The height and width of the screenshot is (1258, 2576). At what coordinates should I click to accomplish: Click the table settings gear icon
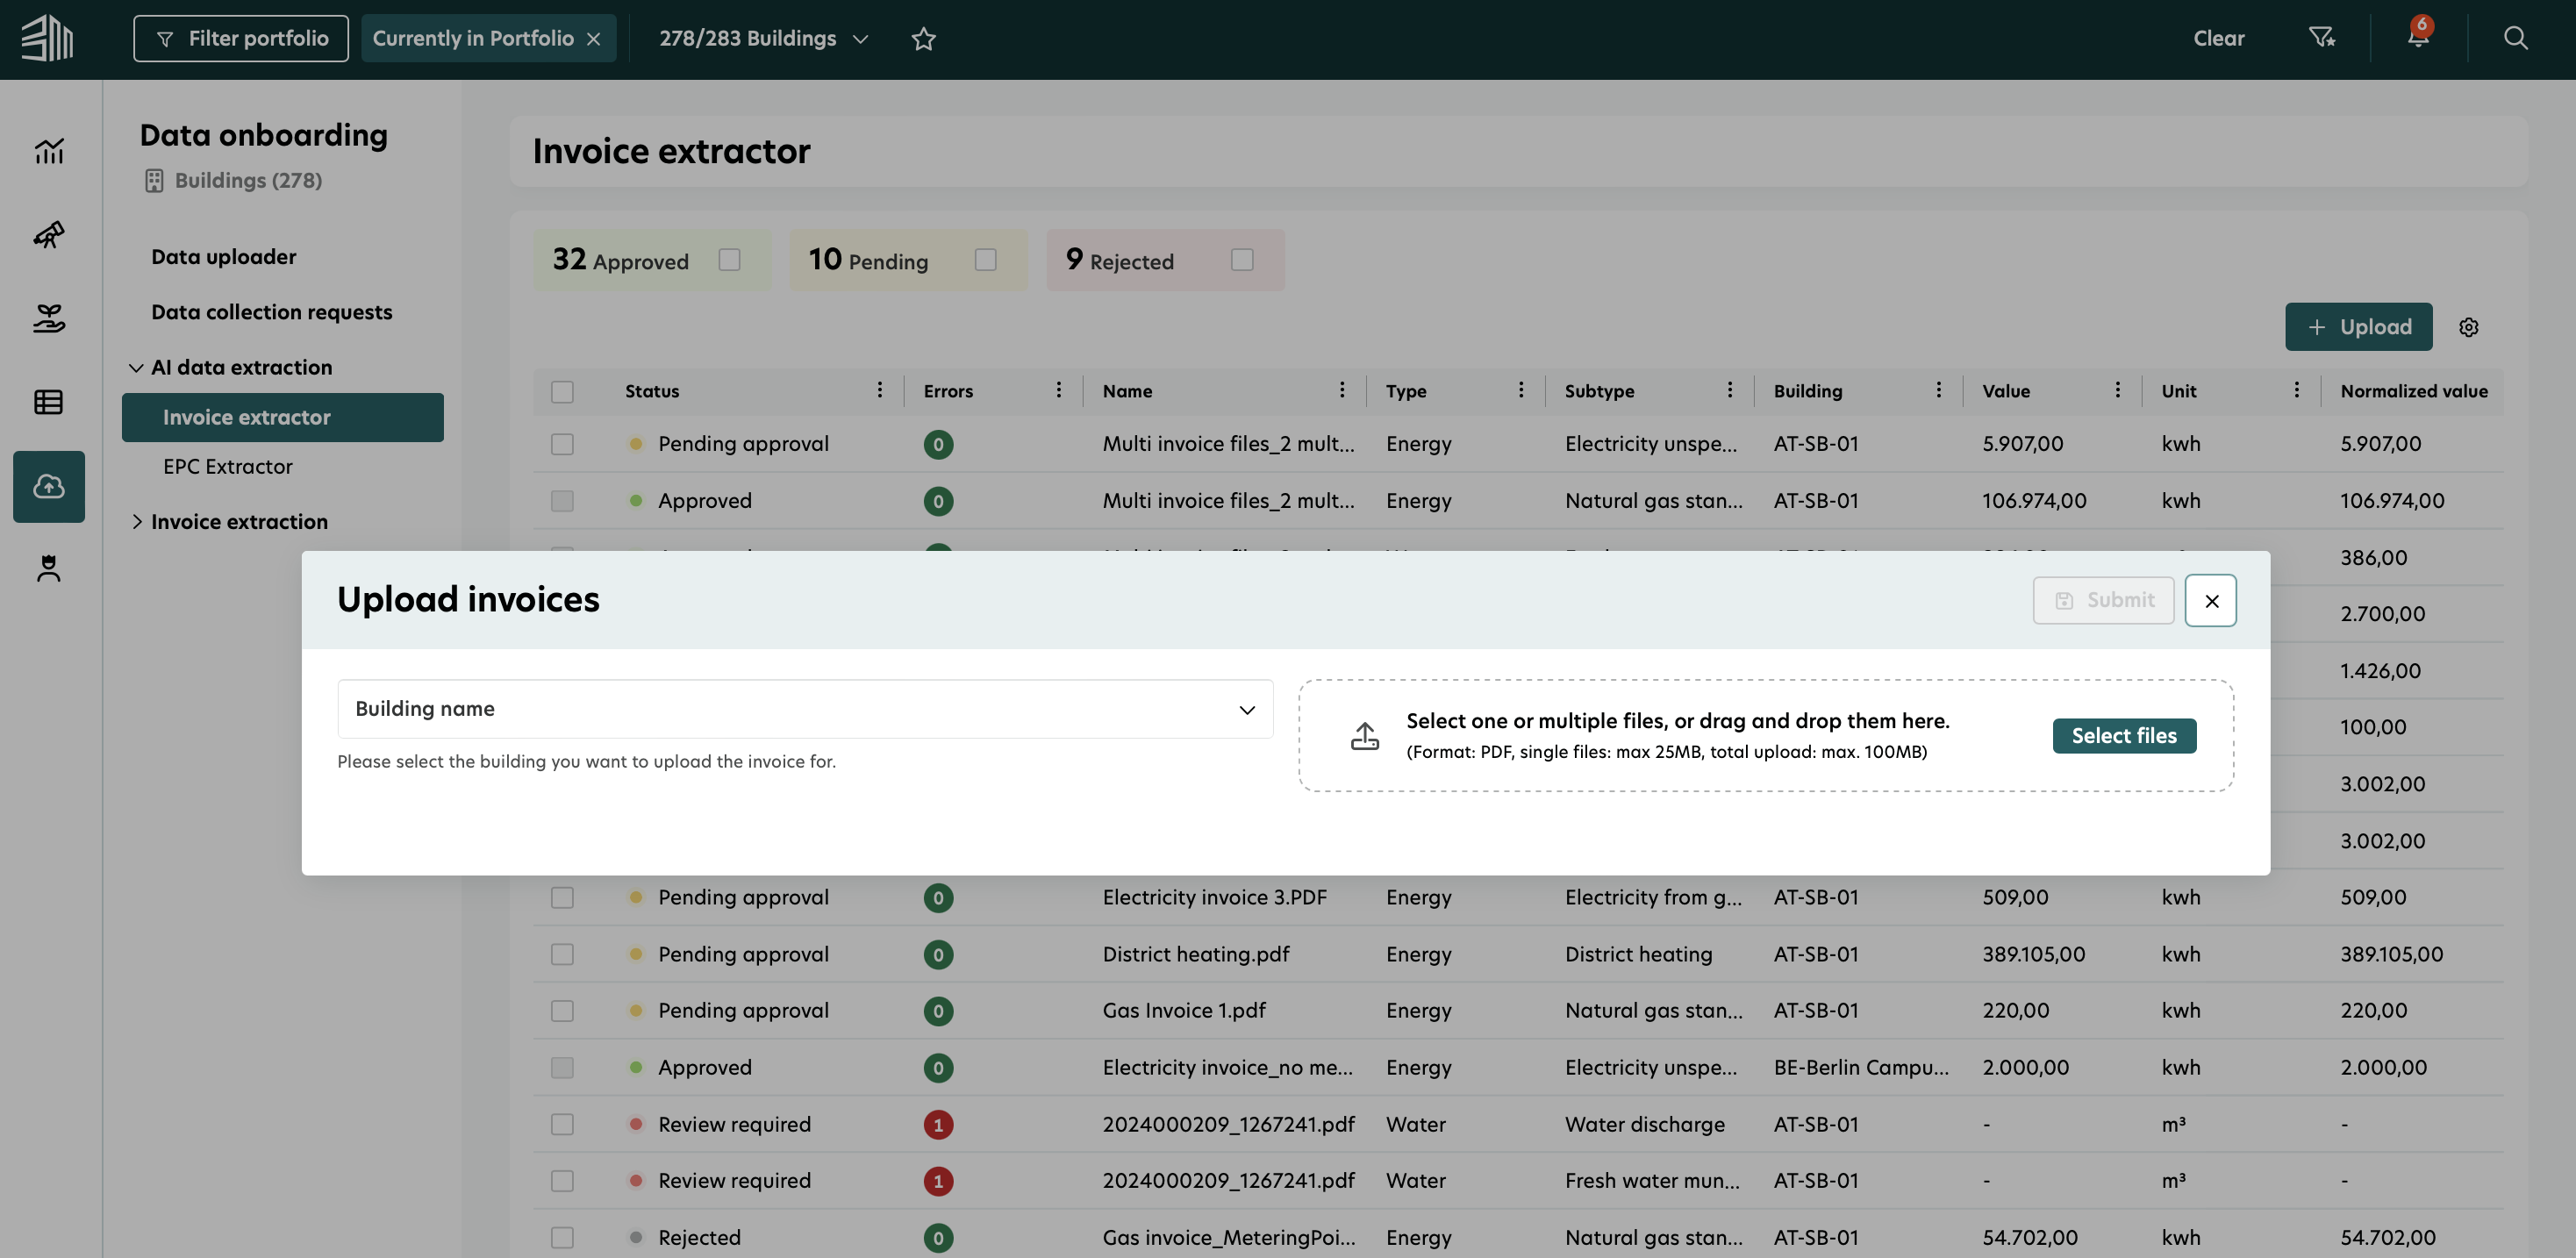(x=2468, y=328)
